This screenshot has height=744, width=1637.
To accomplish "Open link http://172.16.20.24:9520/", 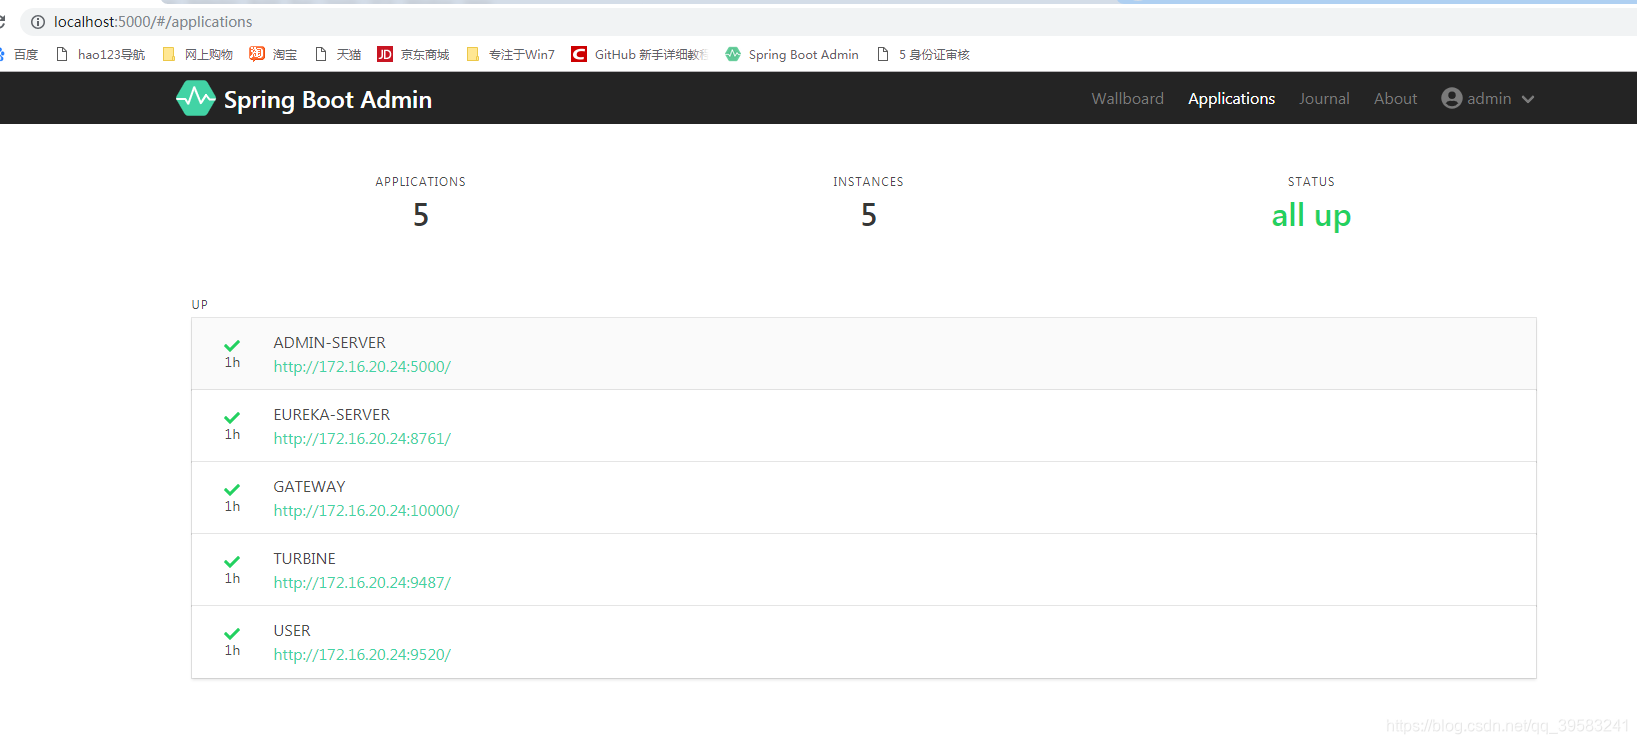I will click(362, 654).
